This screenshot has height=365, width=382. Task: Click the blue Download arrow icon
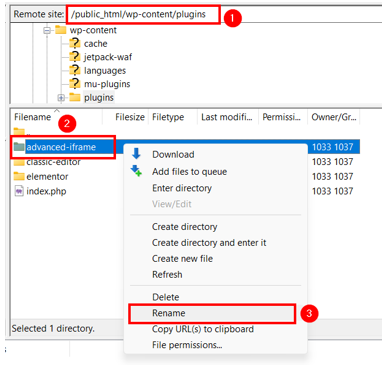(x=136, y=154)
